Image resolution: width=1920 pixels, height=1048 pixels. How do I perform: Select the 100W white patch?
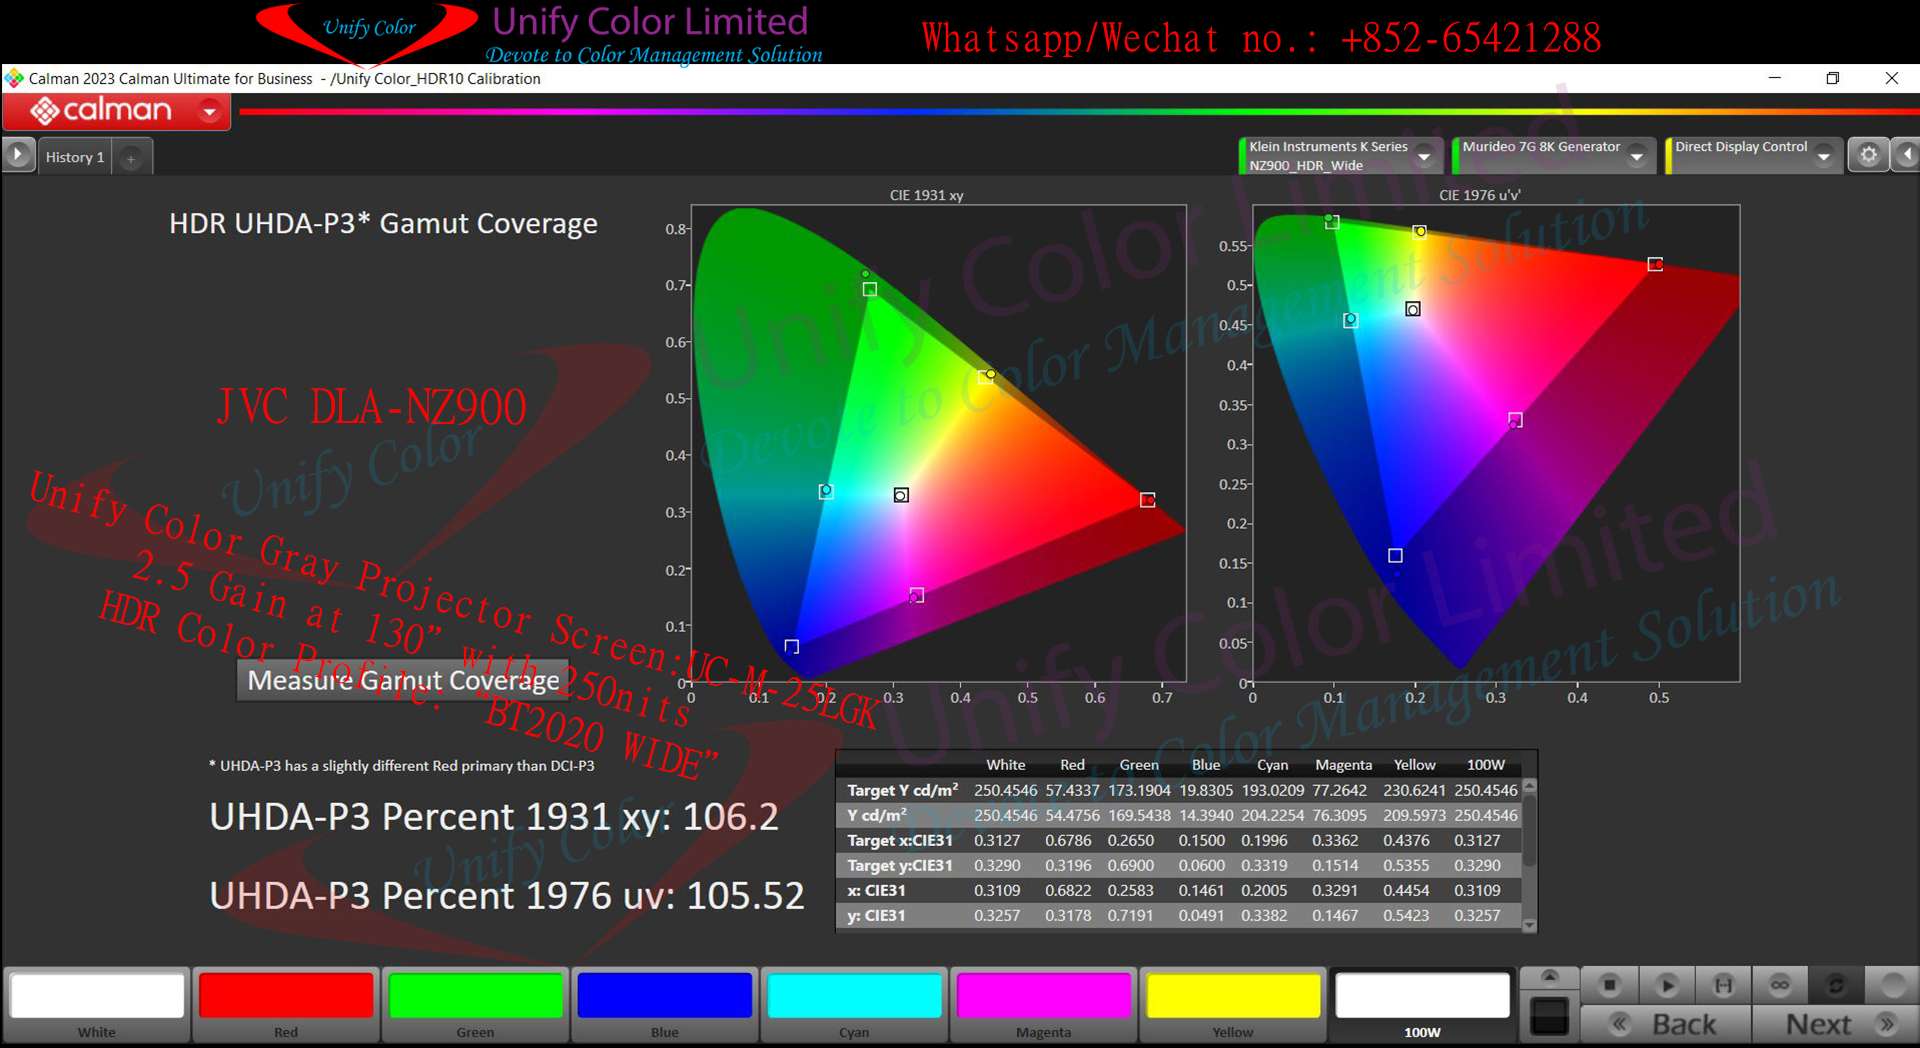(1422, 1005)
